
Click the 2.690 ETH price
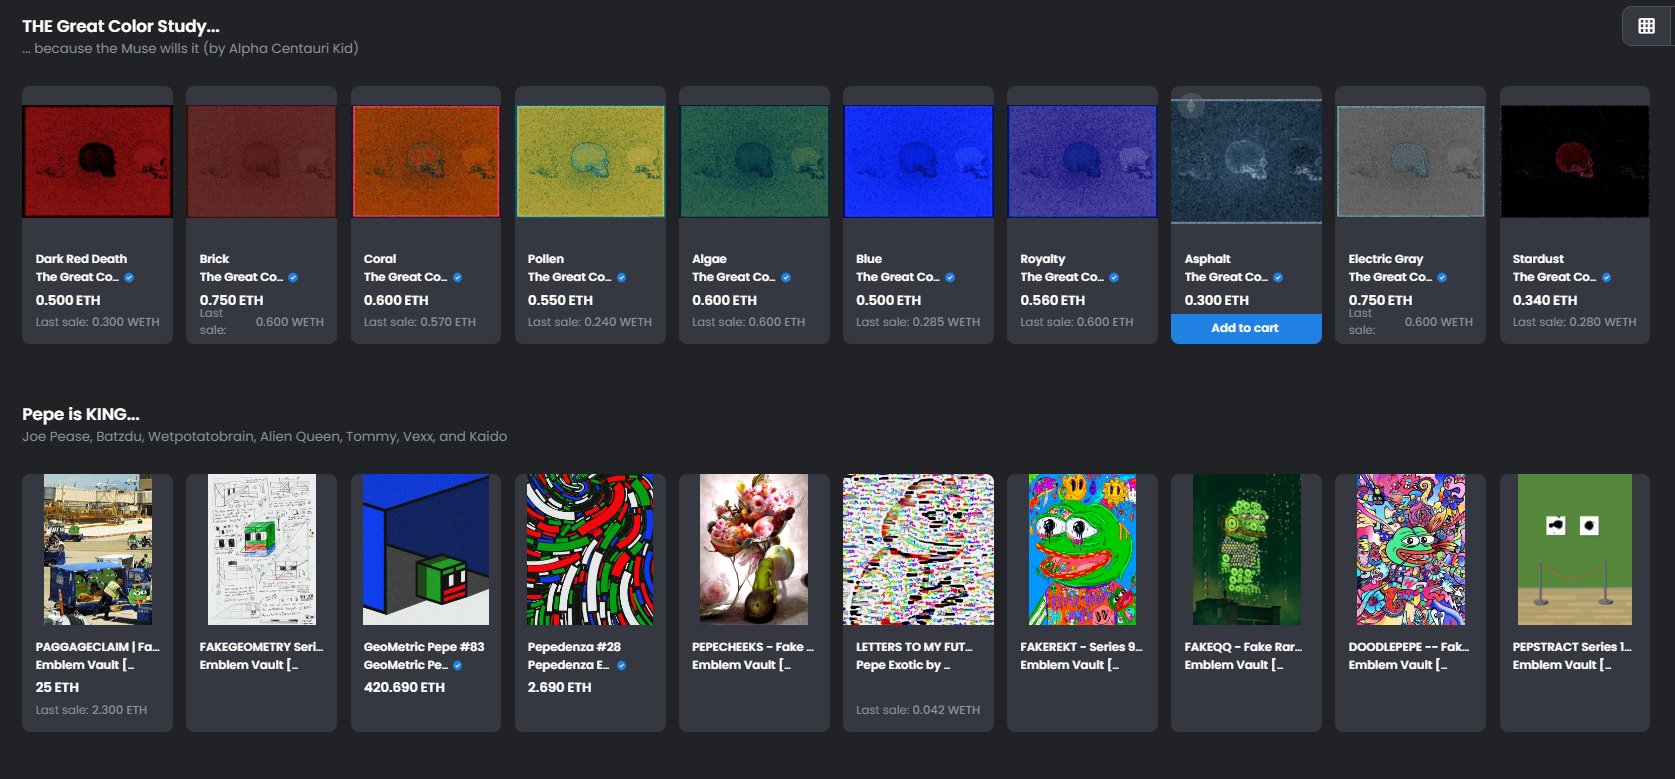(559, 688)
